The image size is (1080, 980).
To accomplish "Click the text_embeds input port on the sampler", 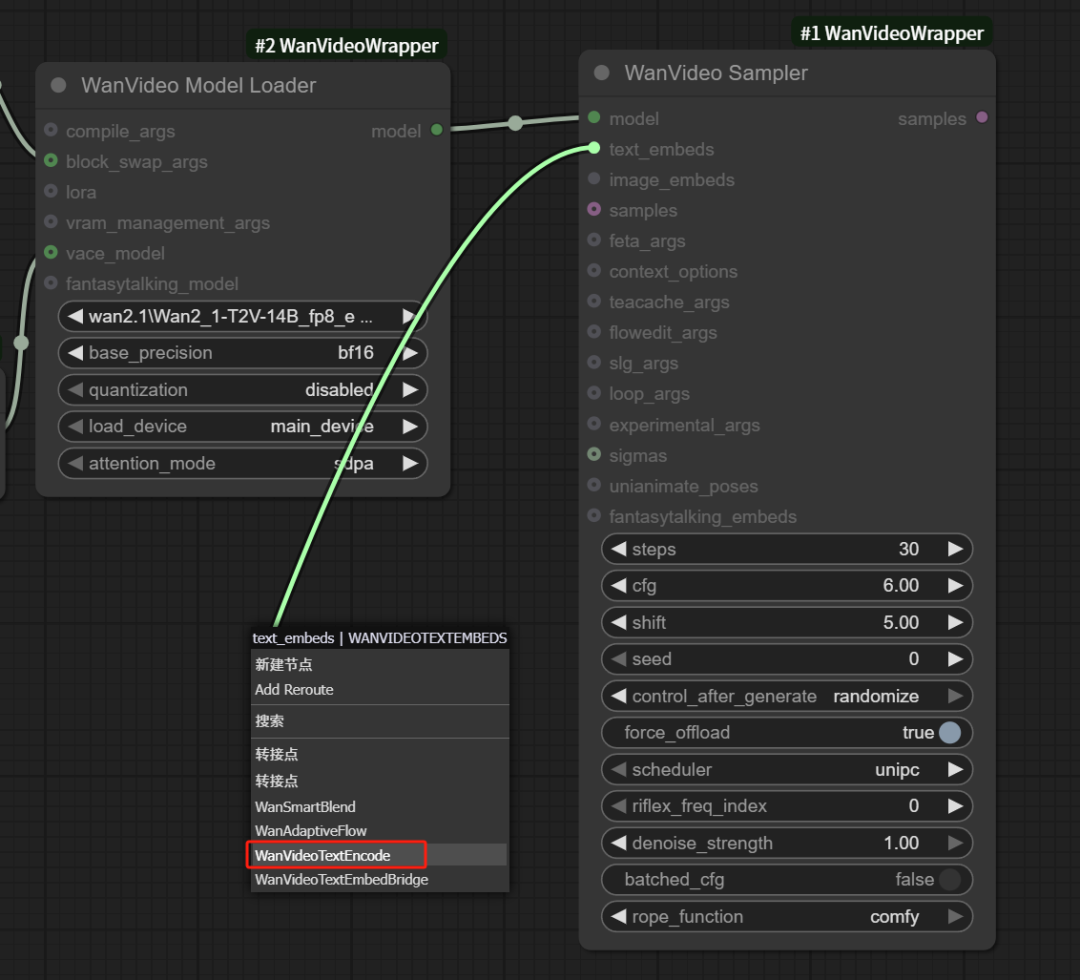I will point(594,149).
